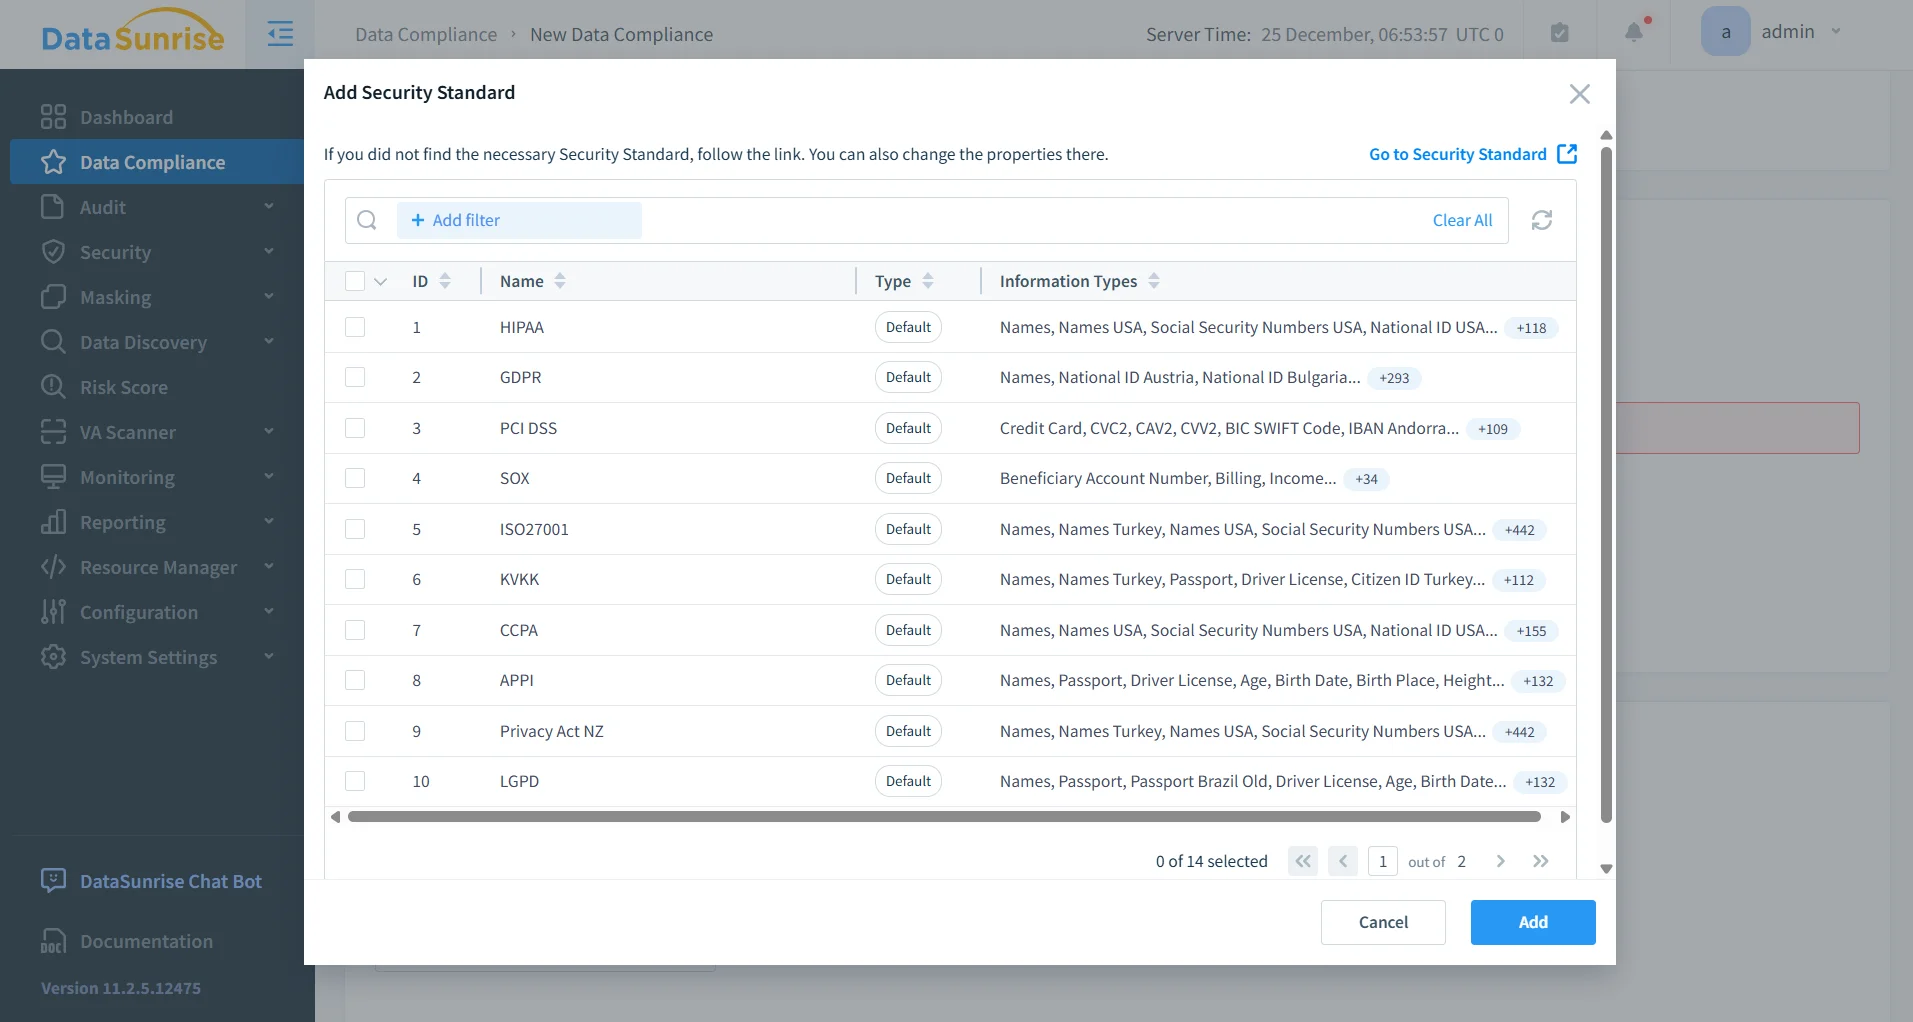Switch to the Data Compliance section

pyautogui.click(x=152, y=162)
